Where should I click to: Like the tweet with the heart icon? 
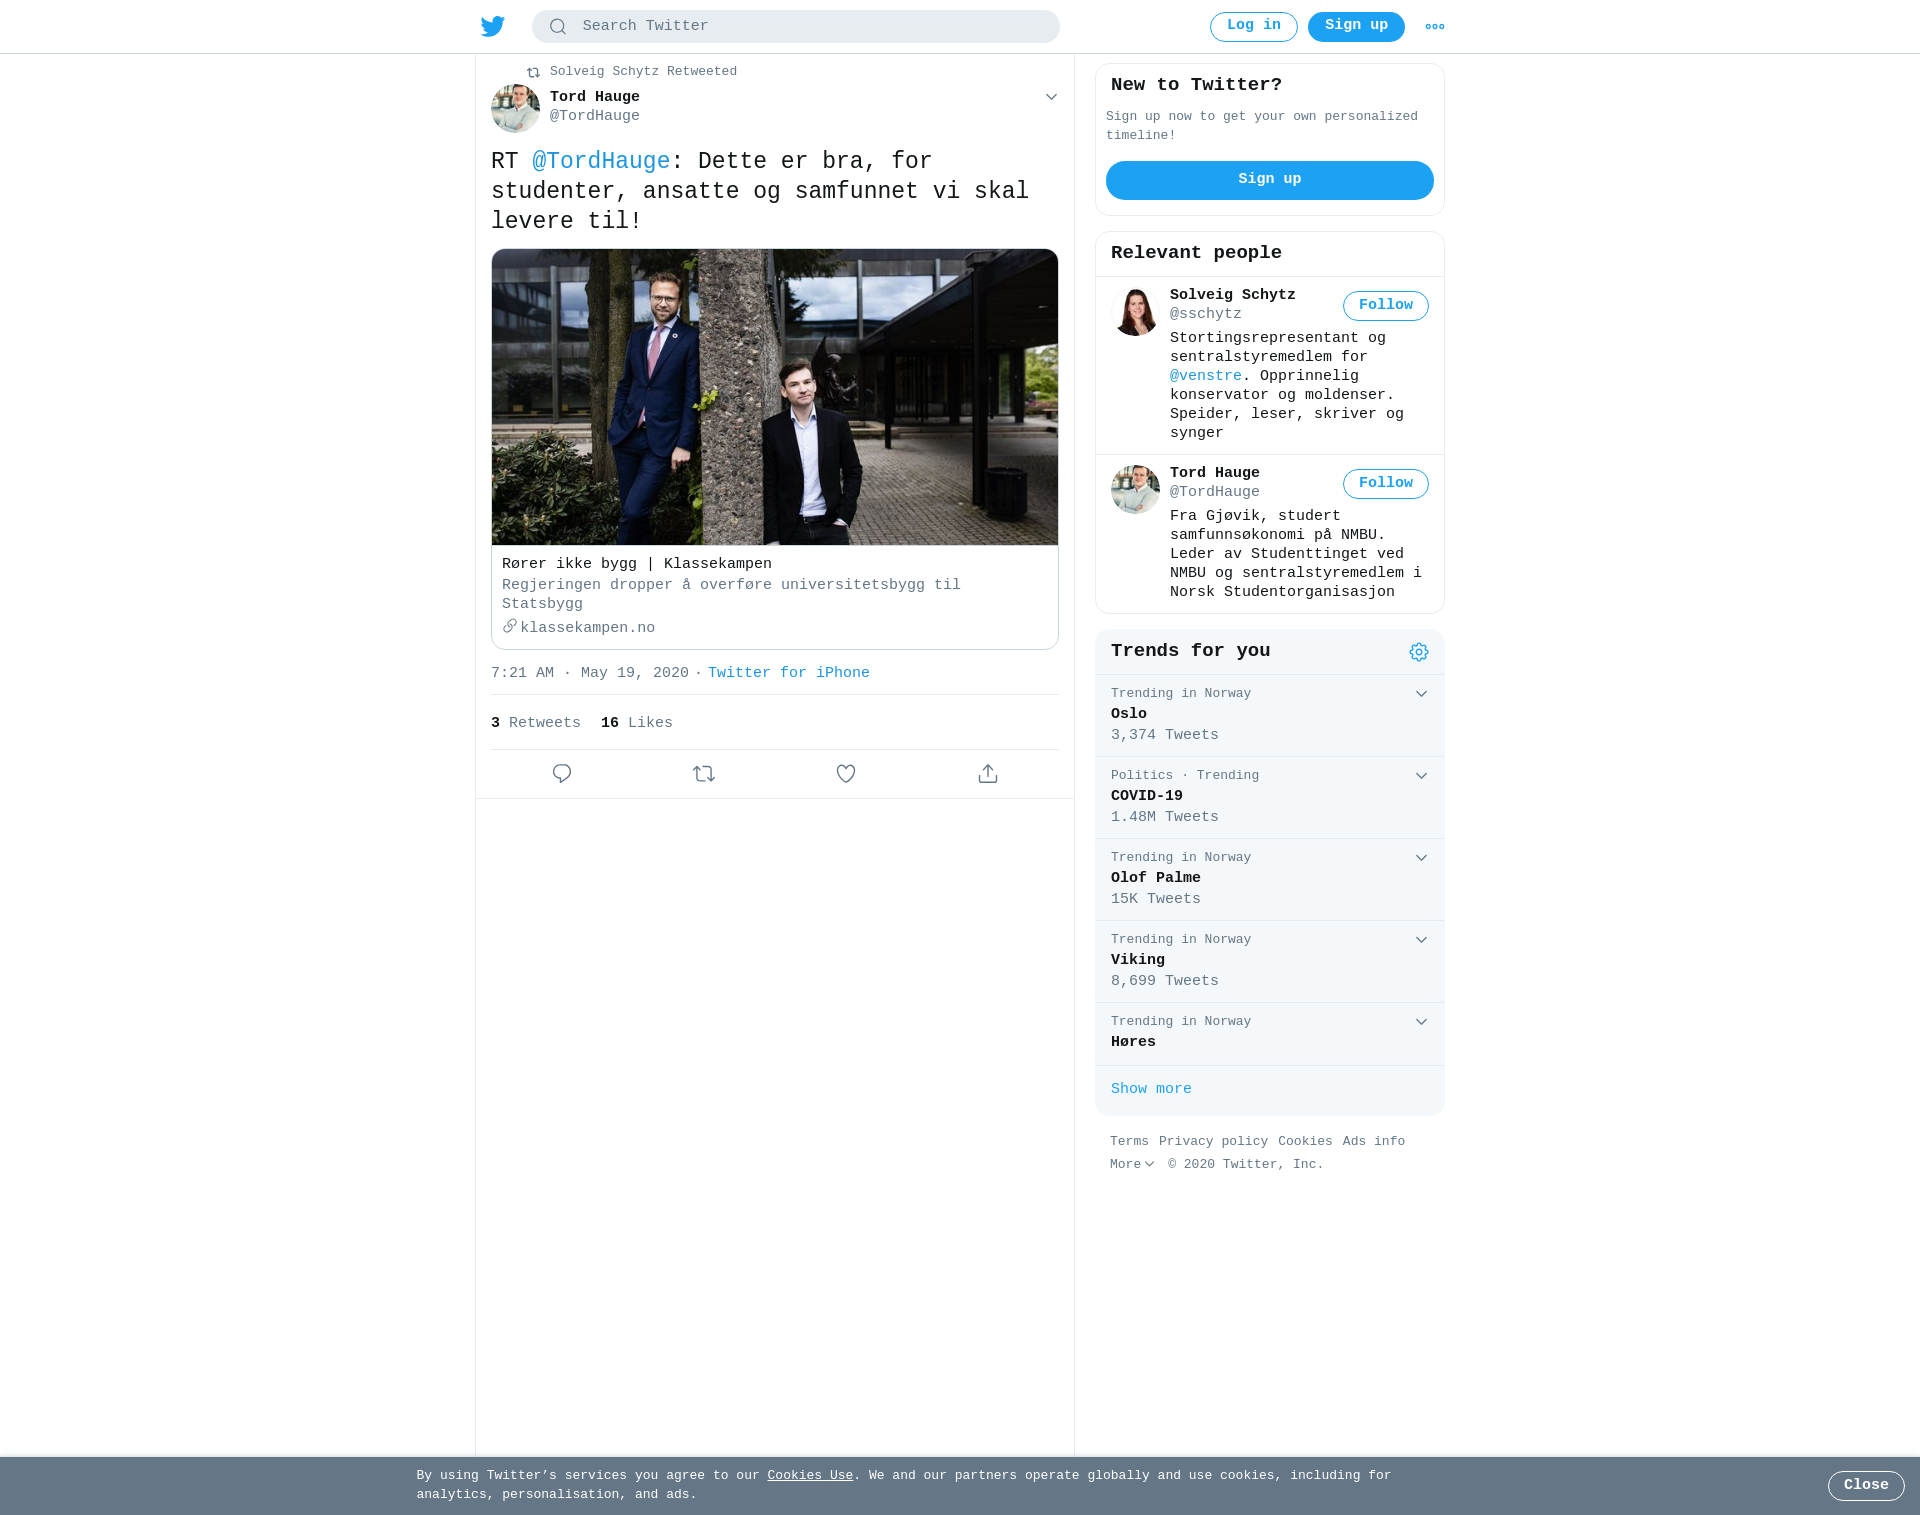click(x=846, y=774)
